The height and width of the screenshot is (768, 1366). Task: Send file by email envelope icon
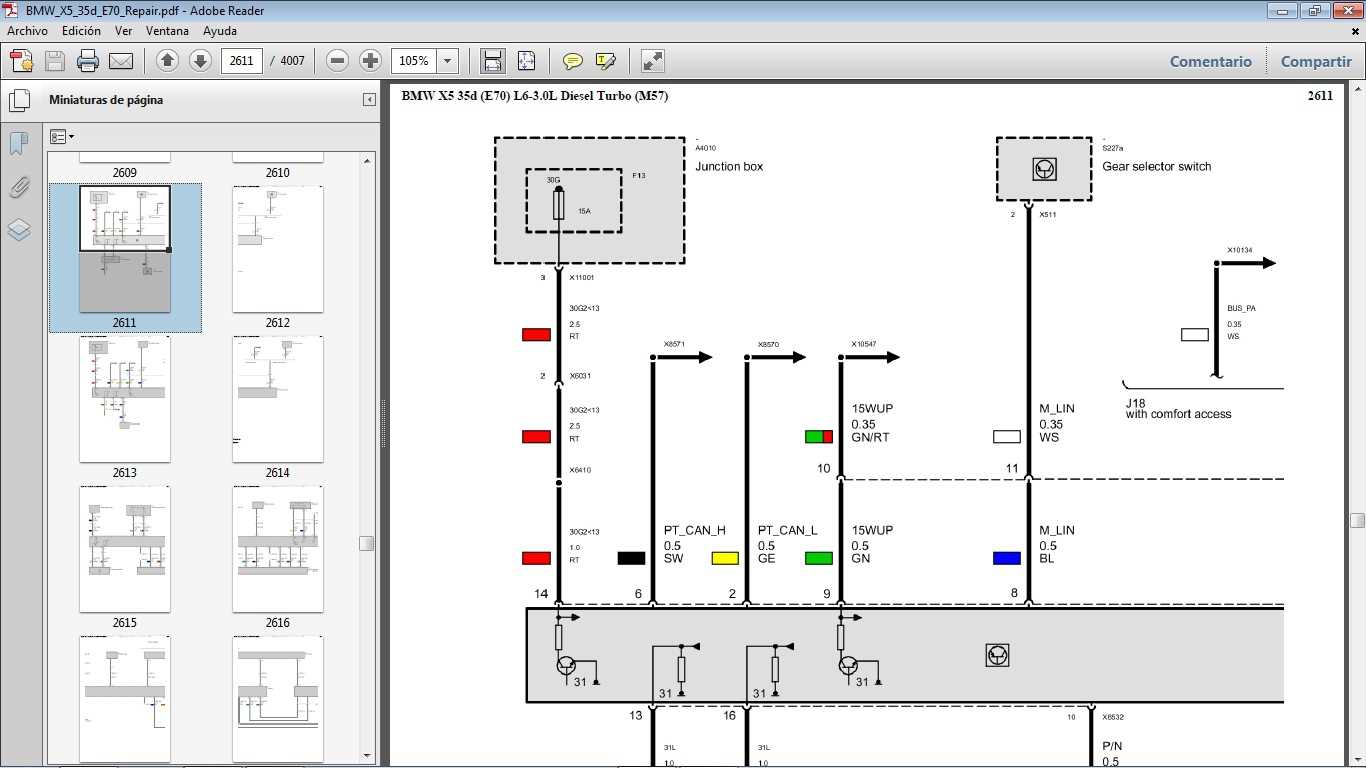pyautogui.click(x=121, y=61)
